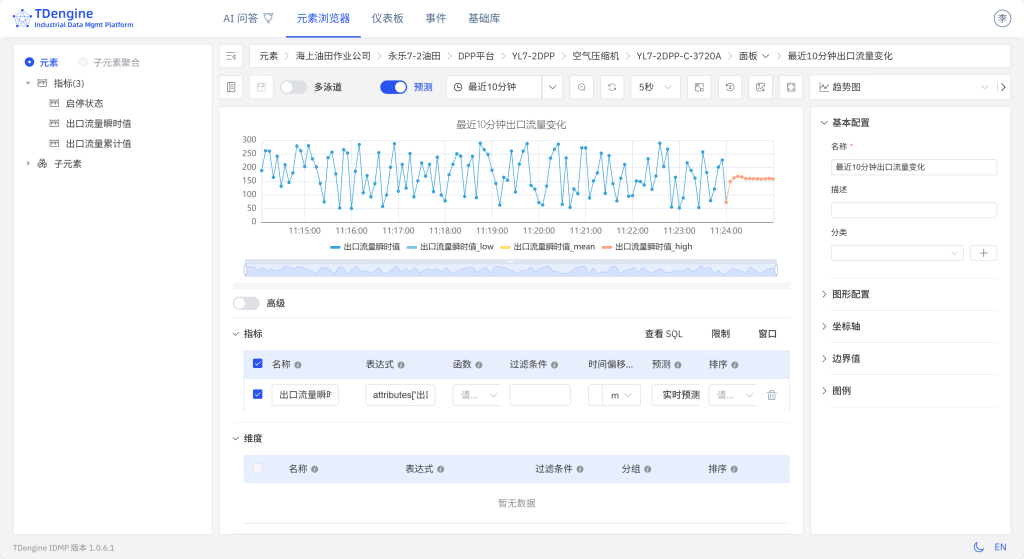
Task: Uncheck the 指标 header select-all checkbox
Action: coord(257,364)
